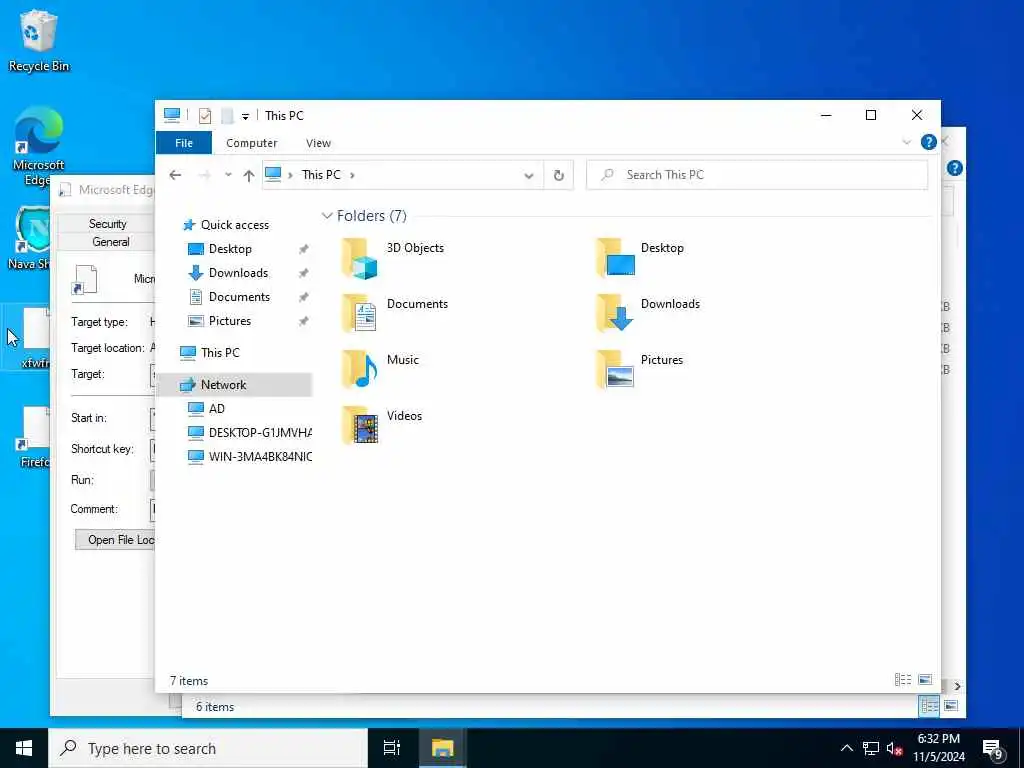Select Downloads under Quick access

238,273
